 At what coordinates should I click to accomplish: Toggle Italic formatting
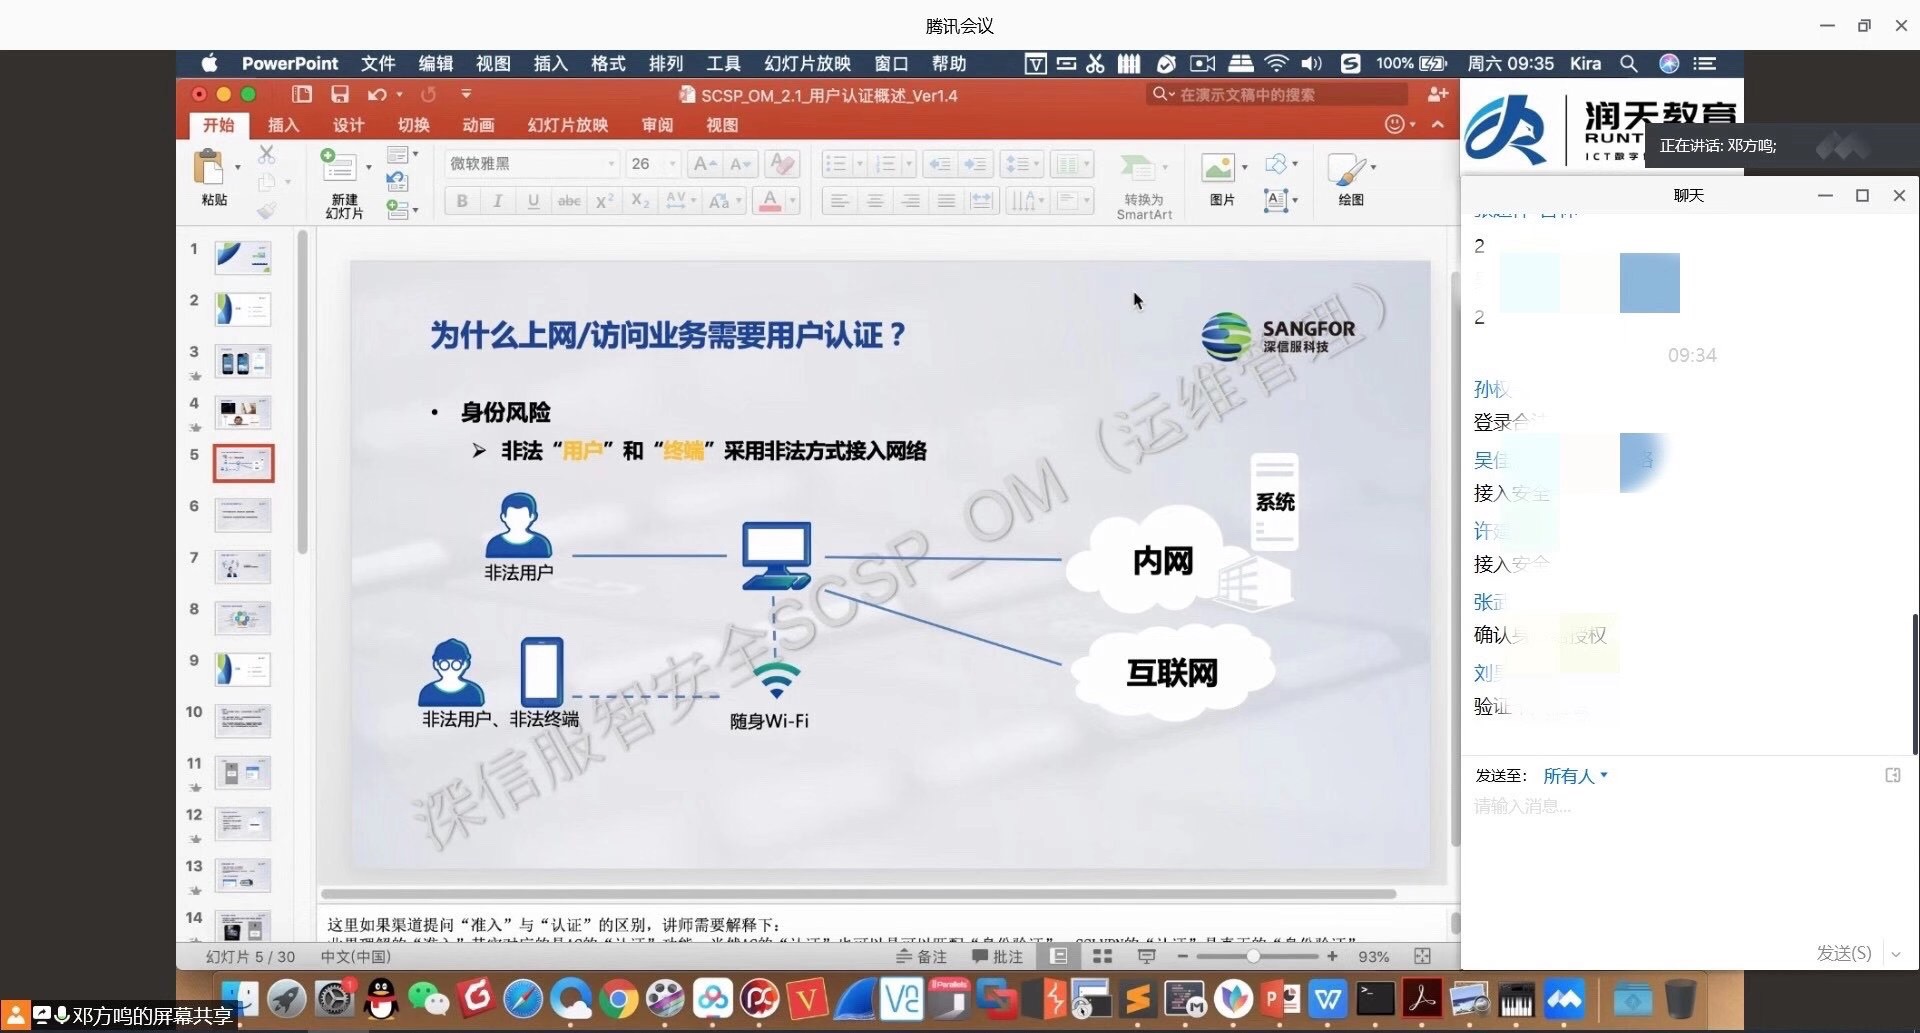[497, 201]
